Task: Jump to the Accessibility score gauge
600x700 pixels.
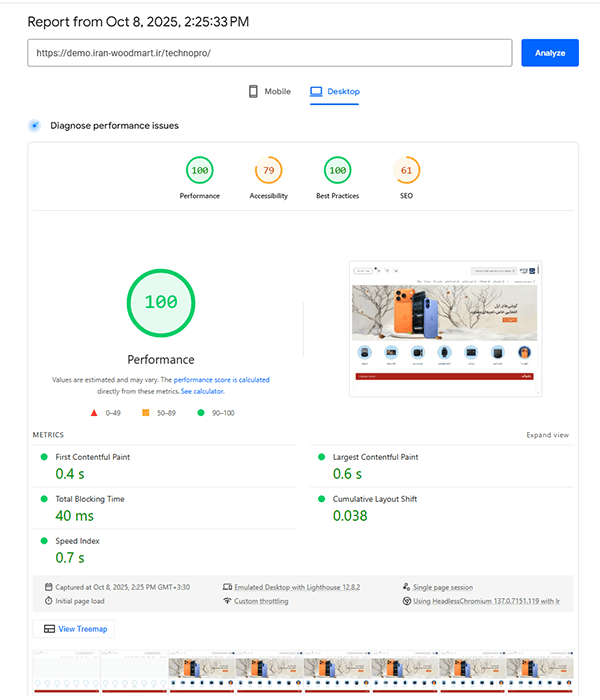Action: point(268,171)
